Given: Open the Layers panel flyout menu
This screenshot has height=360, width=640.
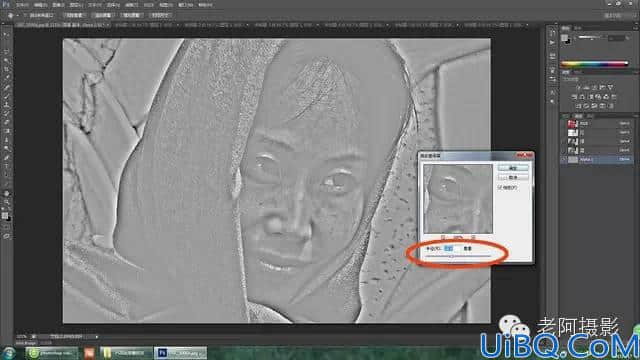Looking at the screenshot, I should click(636, 116).
